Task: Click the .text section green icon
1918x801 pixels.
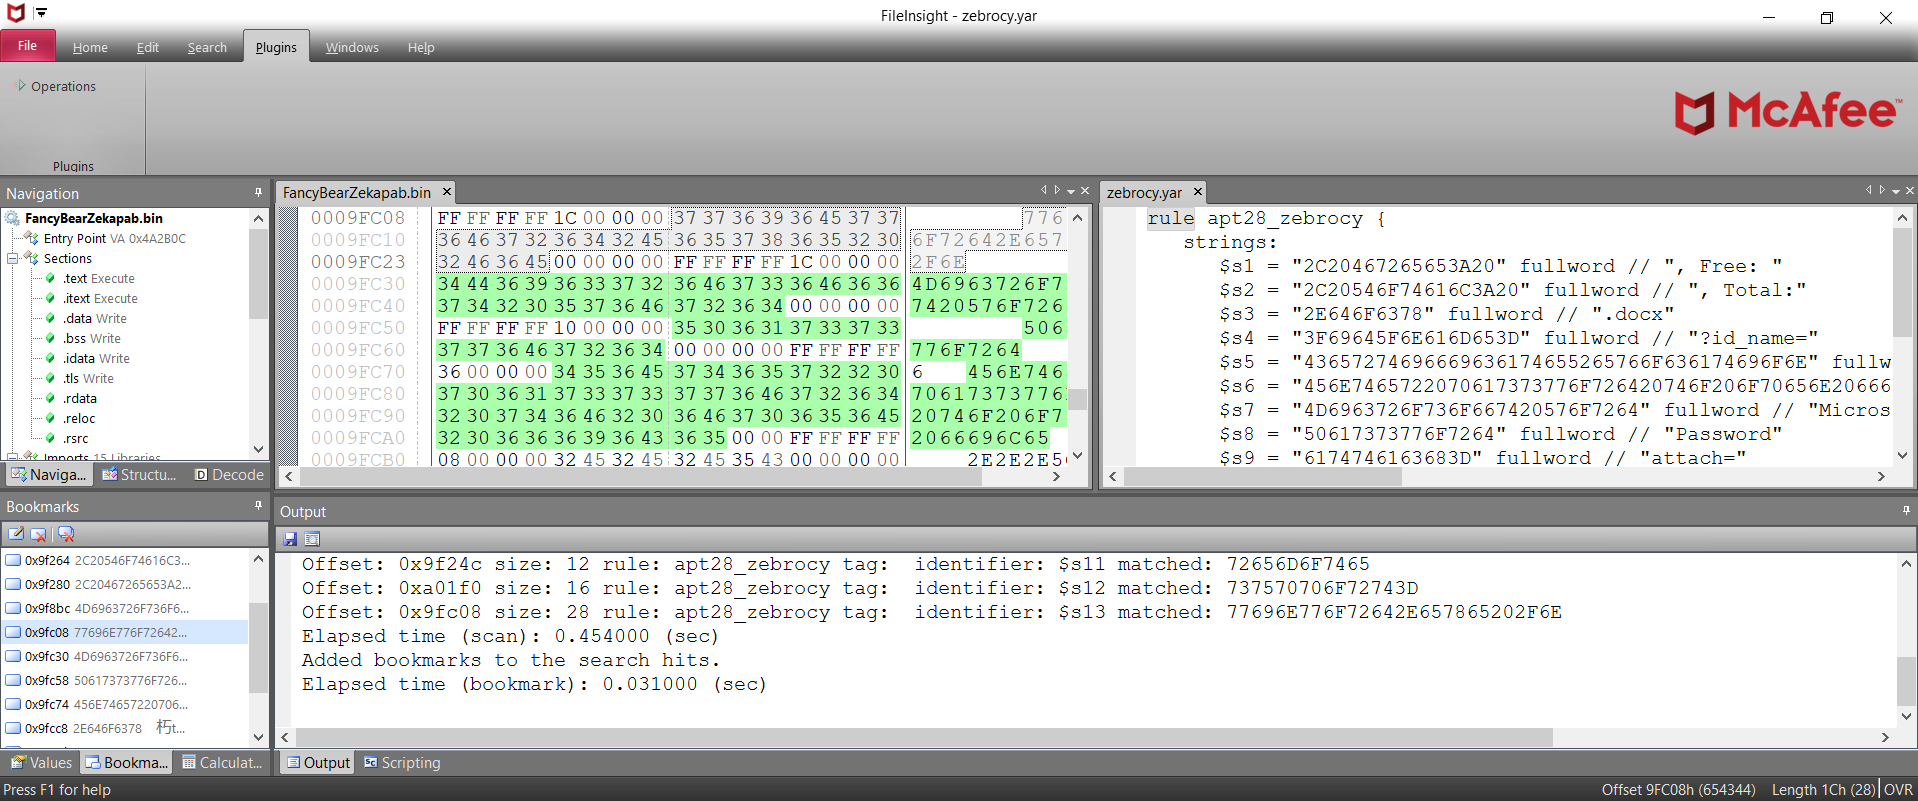Action: (50, 278)
